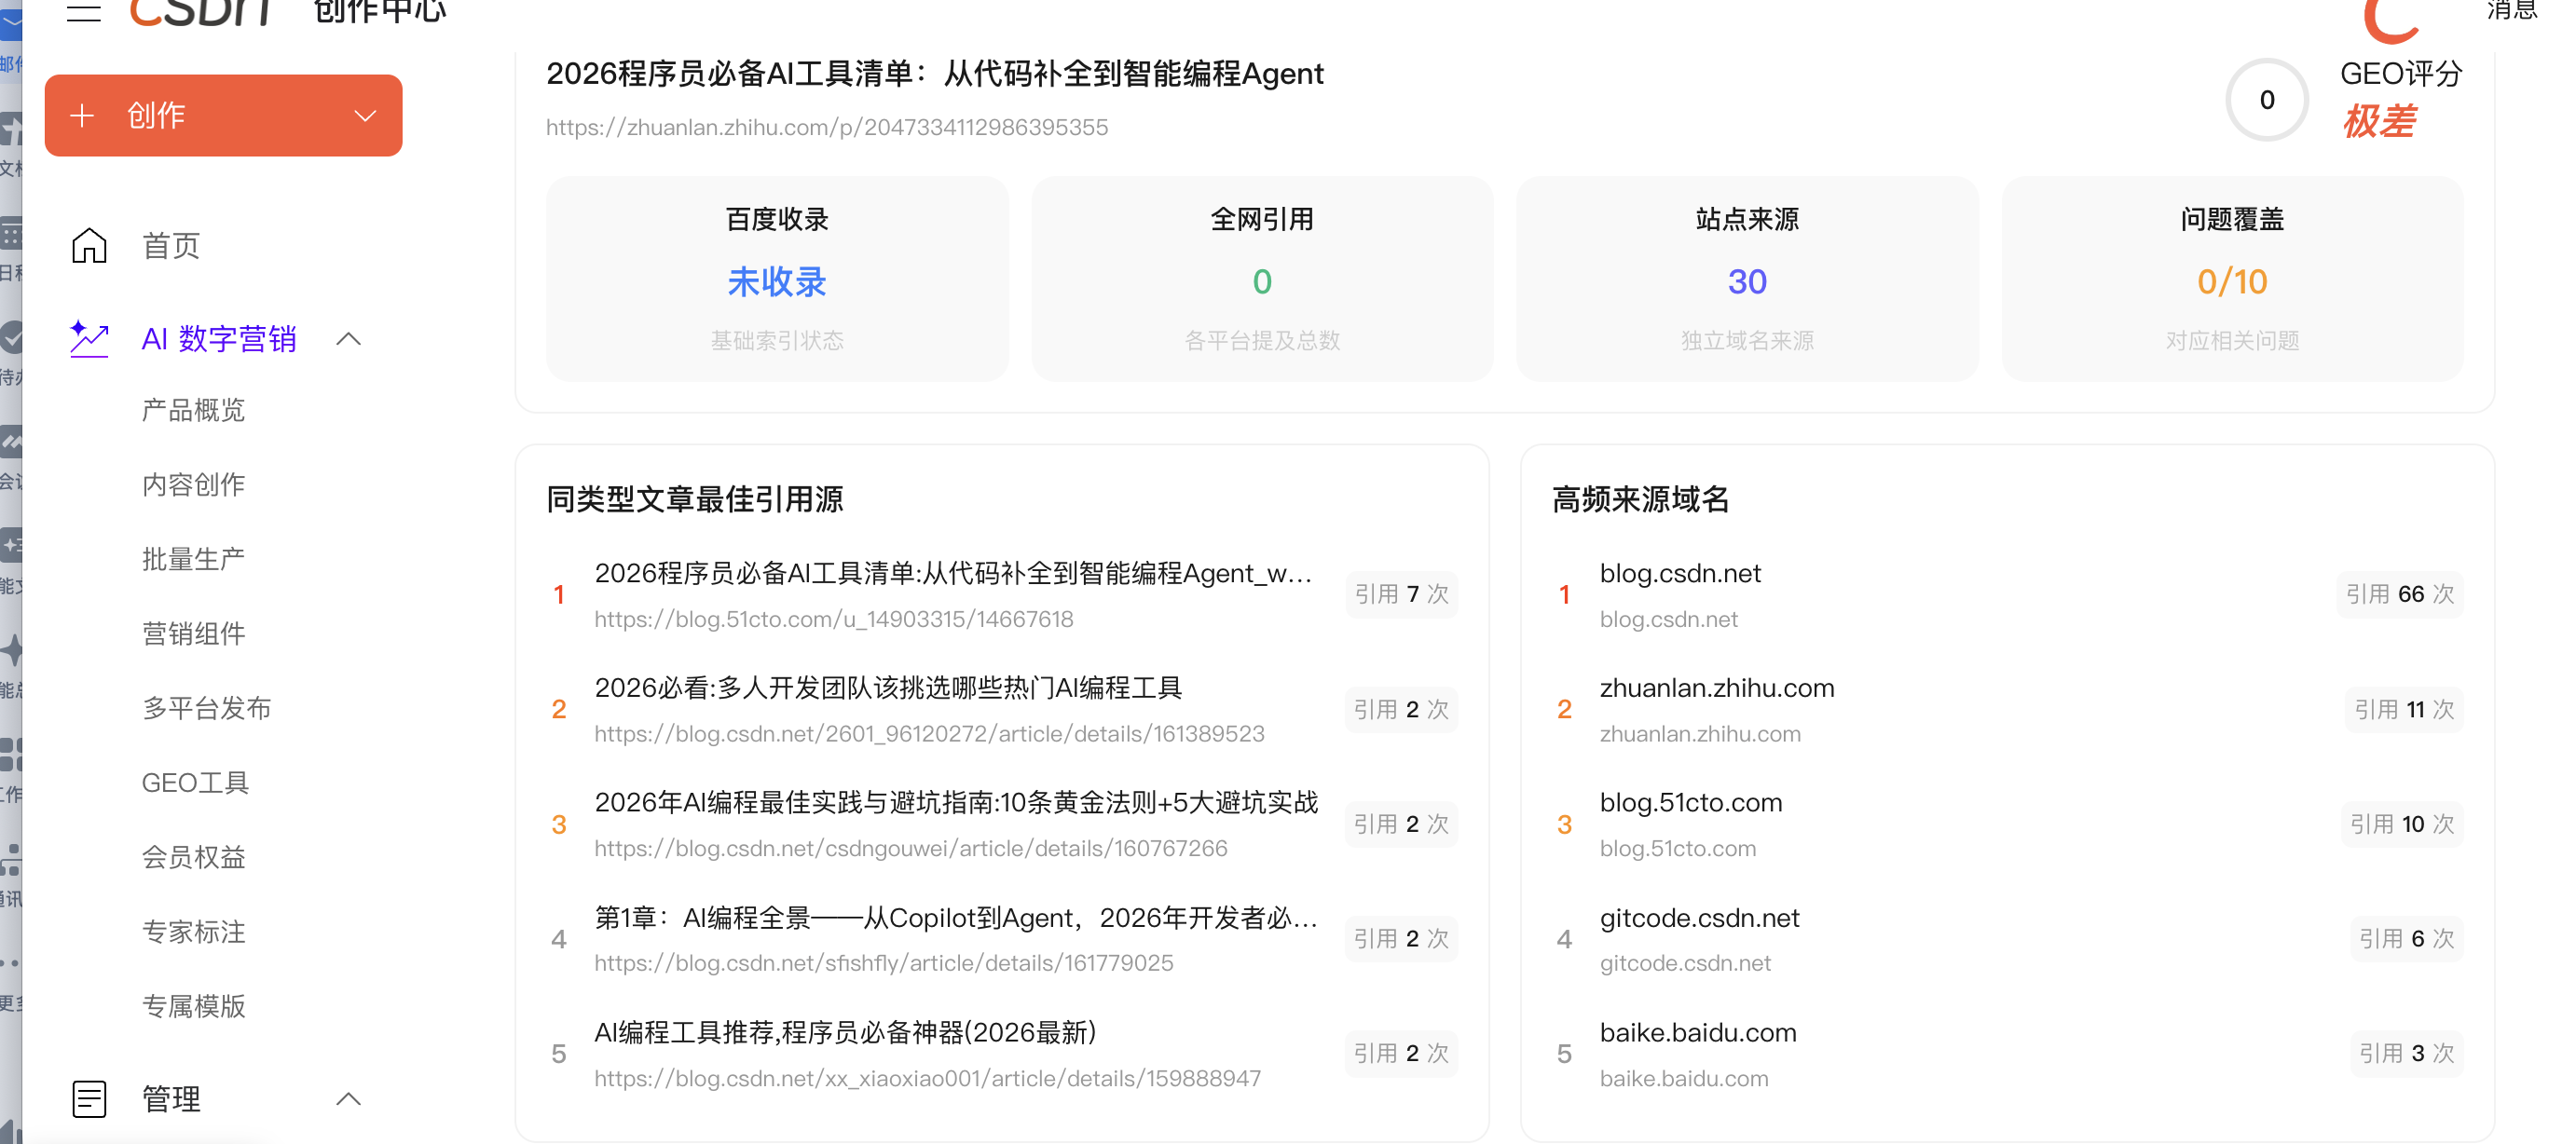Open 多平台发布 menu item
This screenshot has width=2576, height=1144.
tap(207, 708)
